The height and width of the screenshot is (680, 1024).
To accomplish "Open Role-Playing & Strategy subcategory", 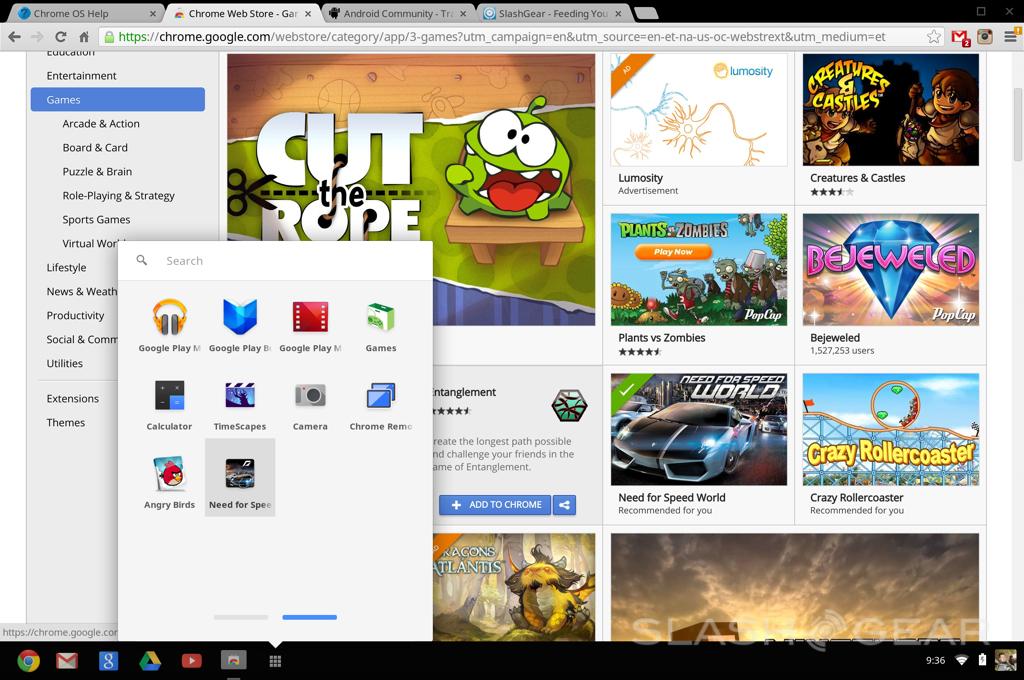I will (x=118, y=195).
